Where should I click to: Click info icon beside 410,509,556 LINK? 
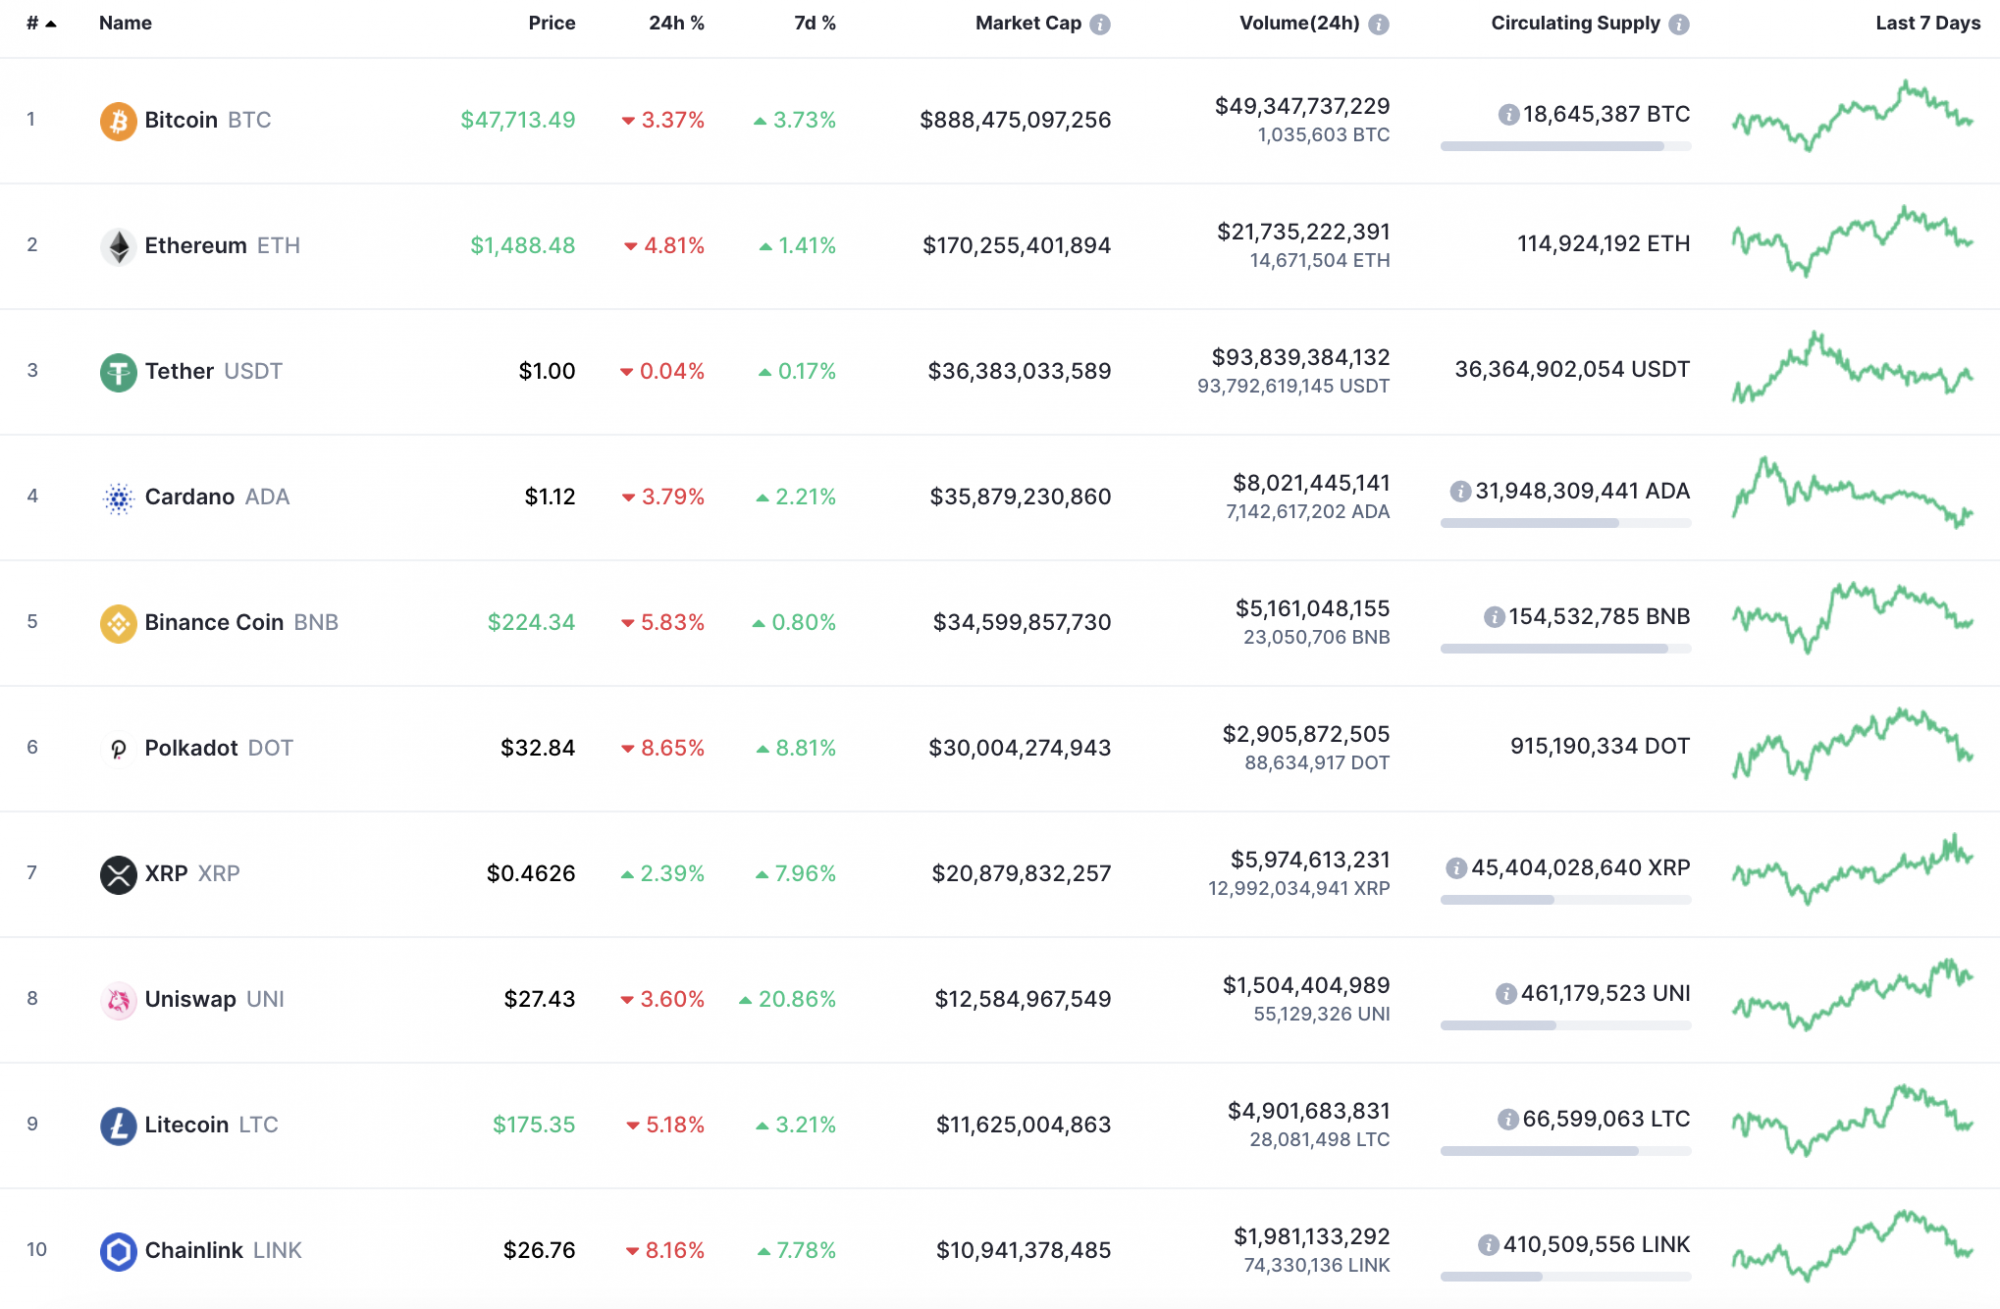1488,1245
